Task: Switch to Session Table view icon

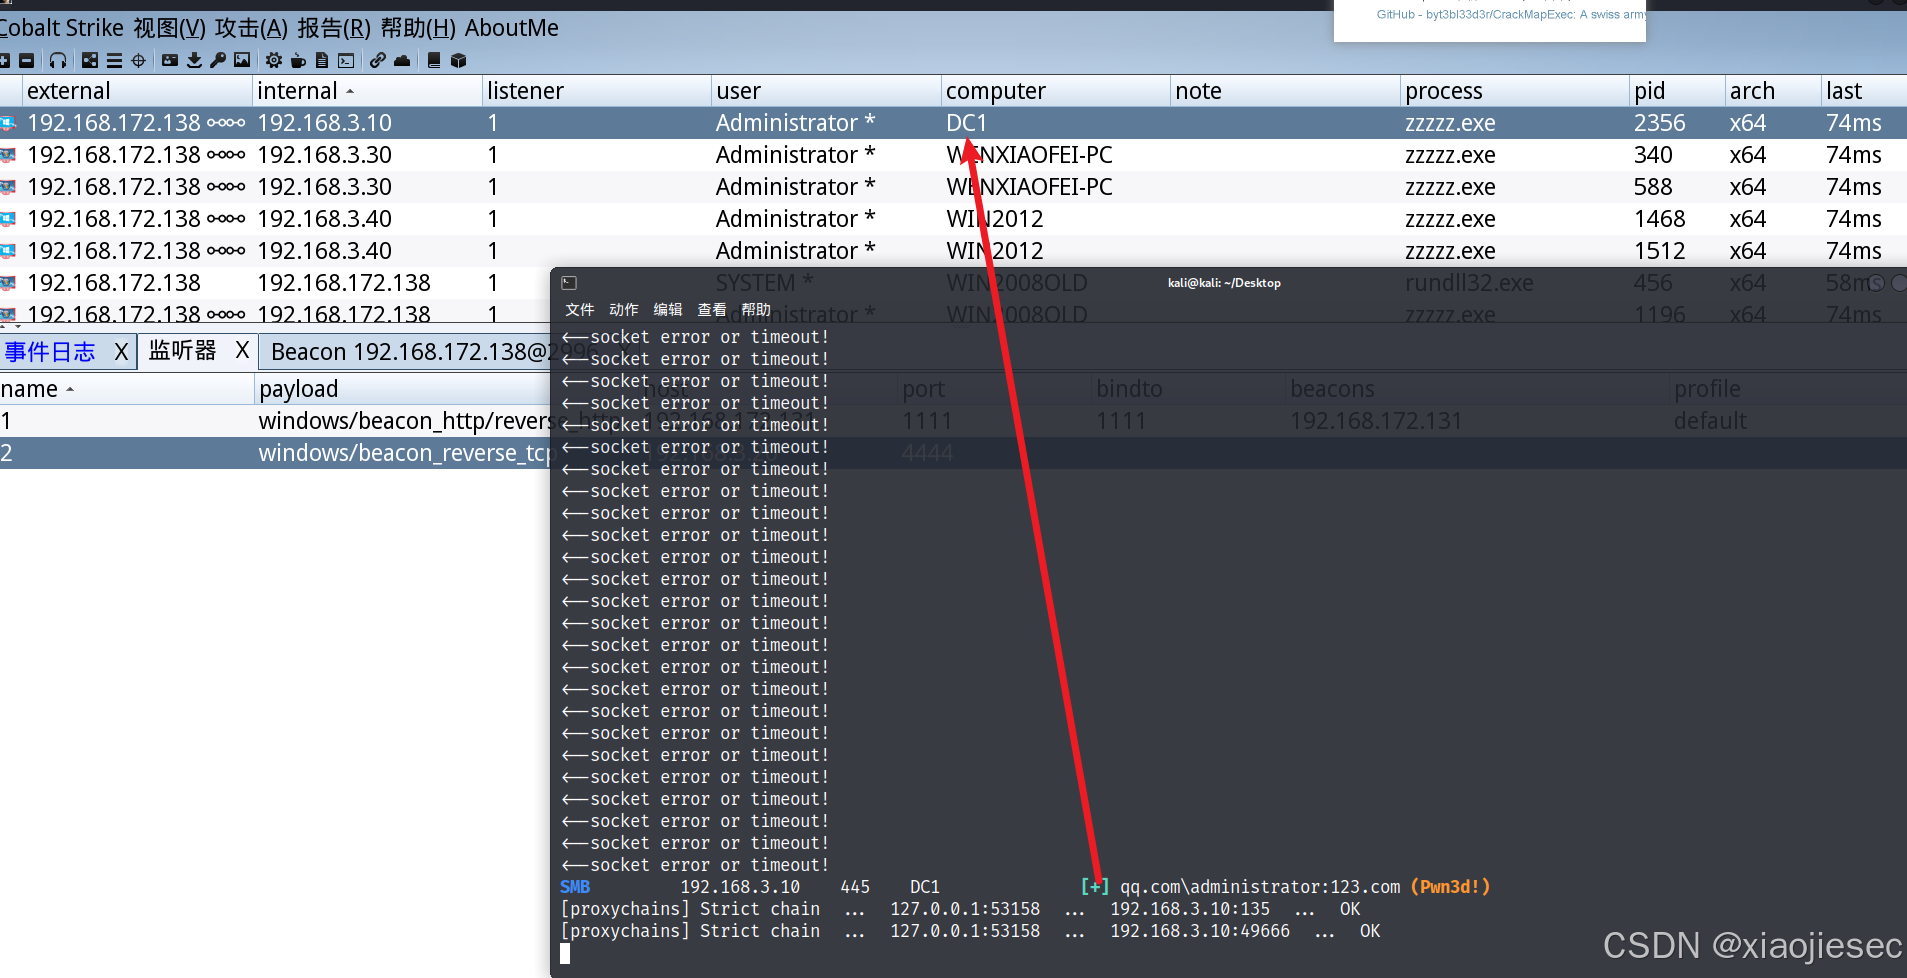Action: click(114, 61)
